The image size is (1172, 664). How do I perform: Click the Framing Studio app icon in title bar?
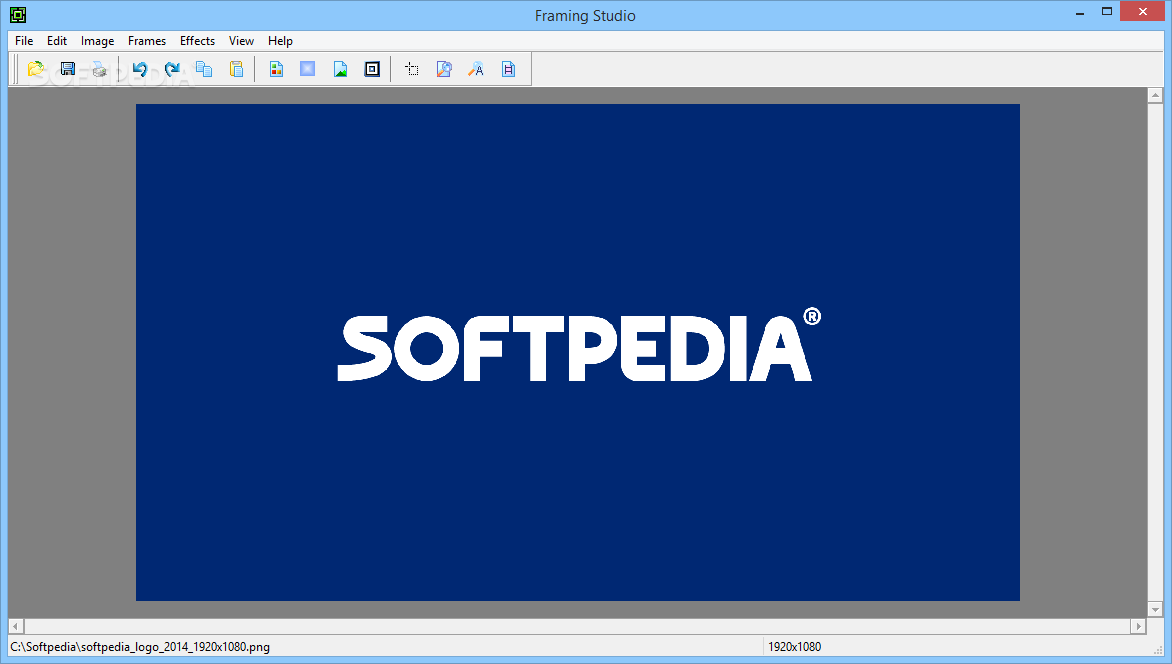coord(18,14)
